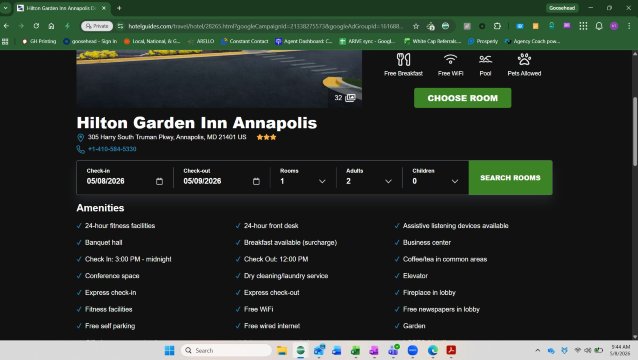Open the Windows Start menu
The image size is (638, 360).
169,350
